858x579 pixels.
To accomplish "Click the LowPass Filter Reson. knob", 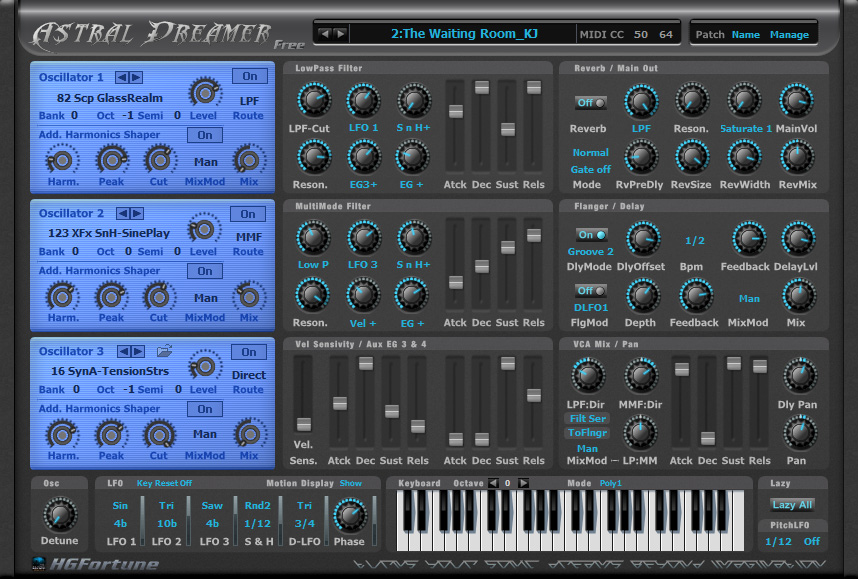I will click(314, 157).
